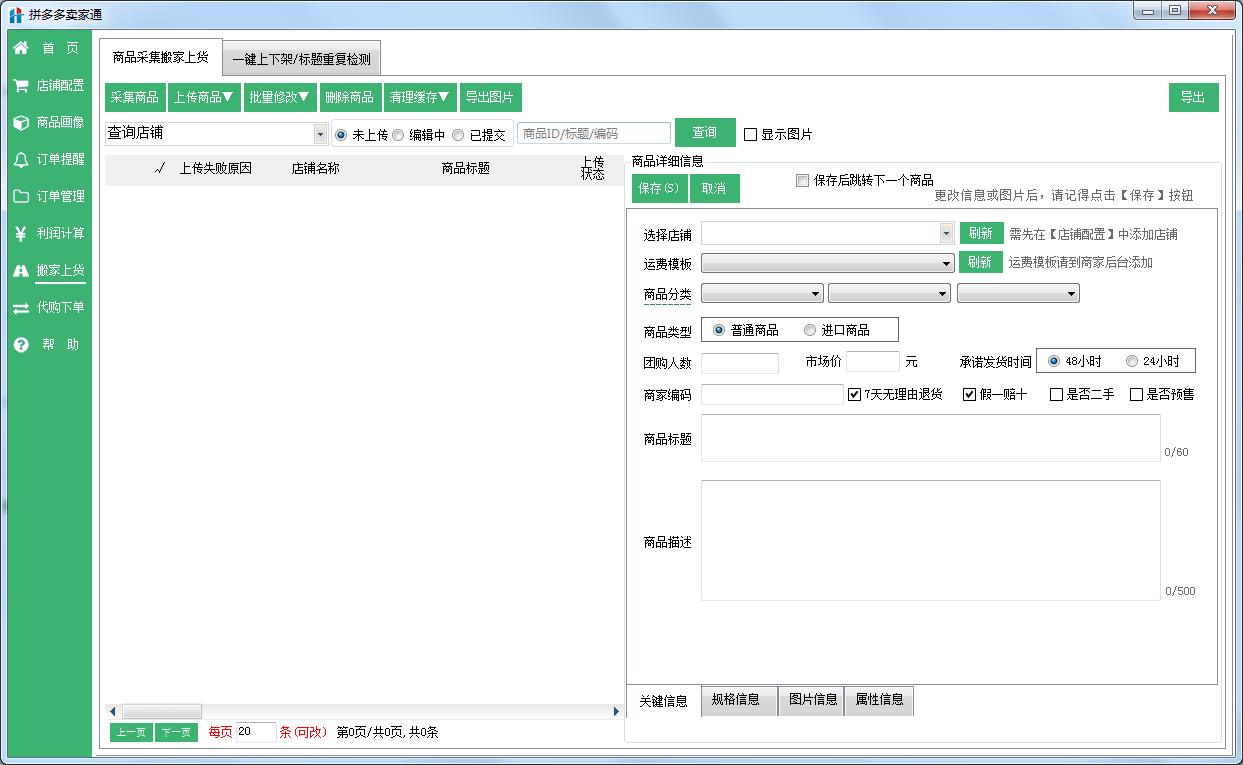Click the purchase order arrows icon
1243x765 pixels.
[21, 308]
